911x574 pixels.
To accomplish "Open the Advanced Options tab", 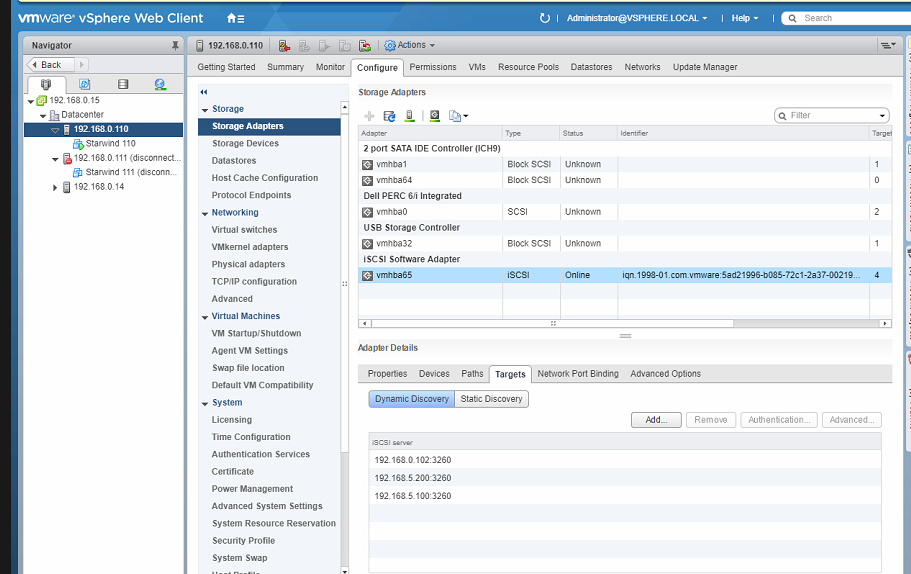I will [665, 374].
